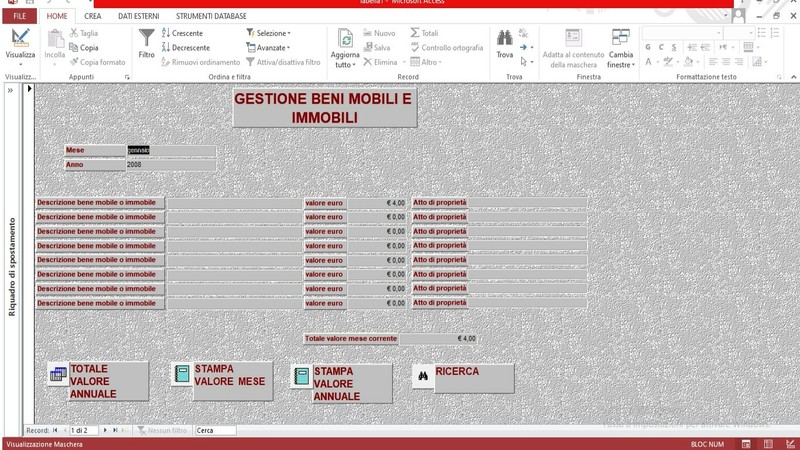Align text center
800x450 pixels.
click(726, 62)
